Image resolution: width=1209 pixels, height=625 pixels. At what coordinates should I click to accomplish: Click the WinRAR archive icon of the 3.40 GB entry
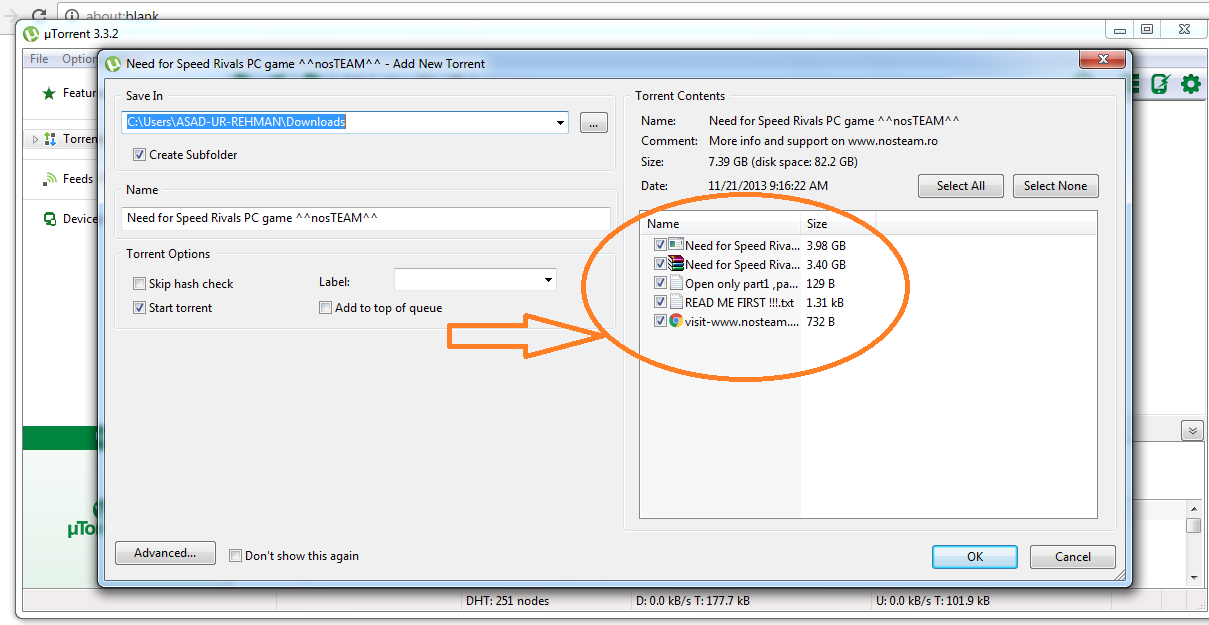point(676,264)
